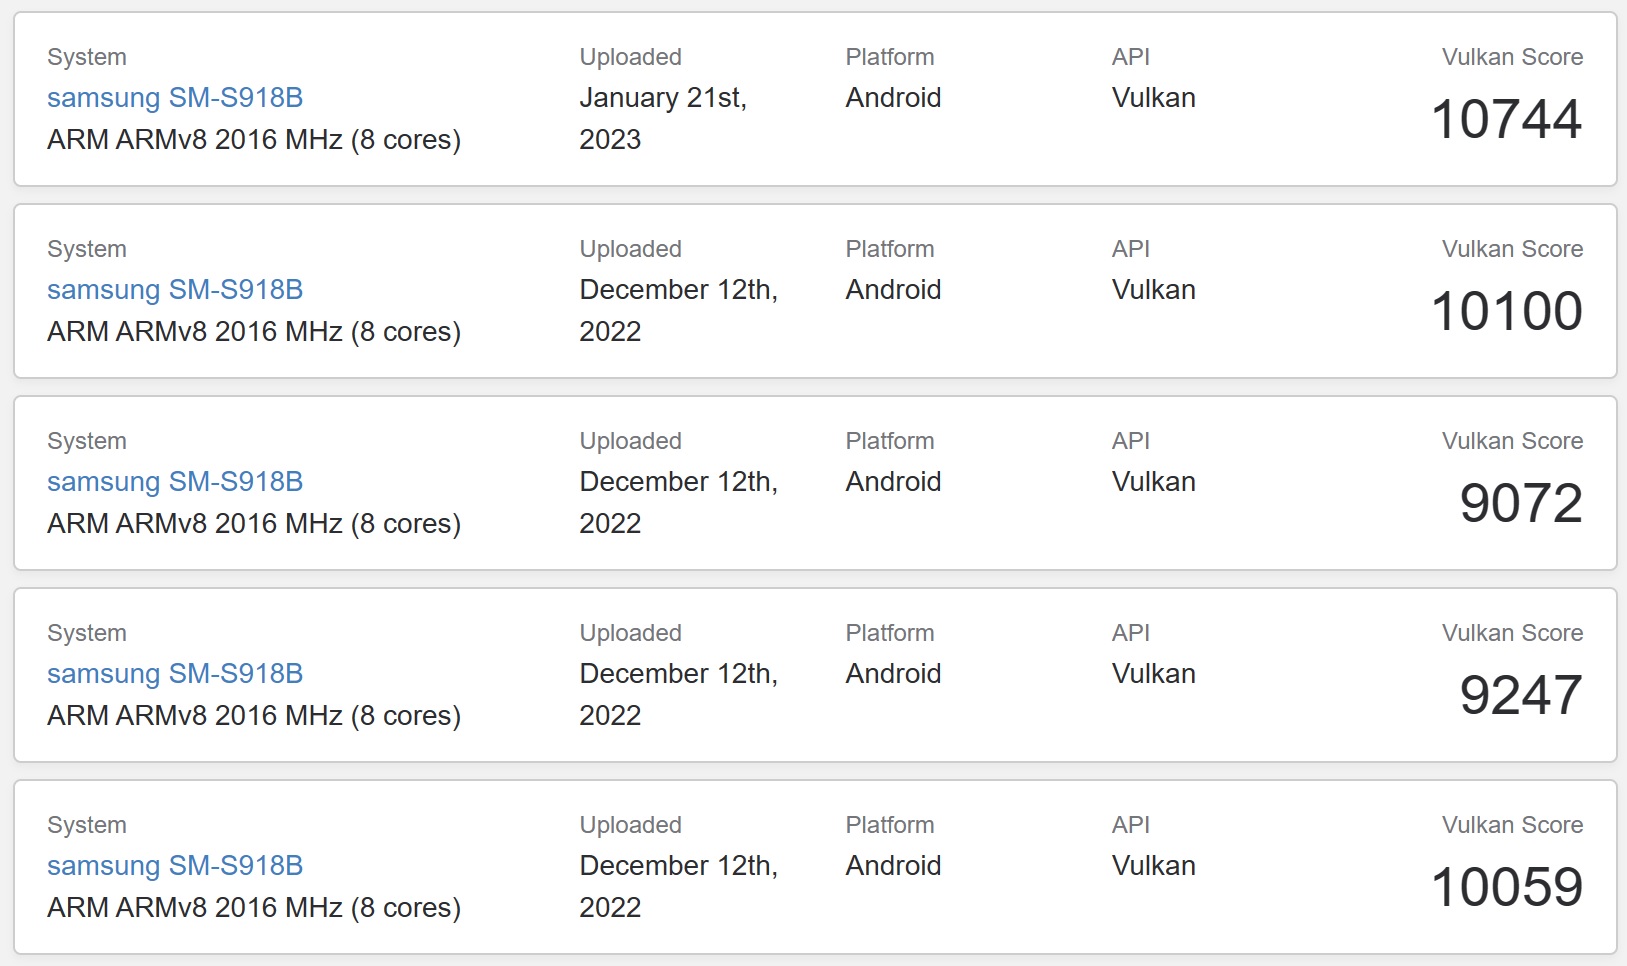This screenshot has height=966, width=1627.
Task: Click the December 12th, 2022 date in the third result
Action: 678,502
